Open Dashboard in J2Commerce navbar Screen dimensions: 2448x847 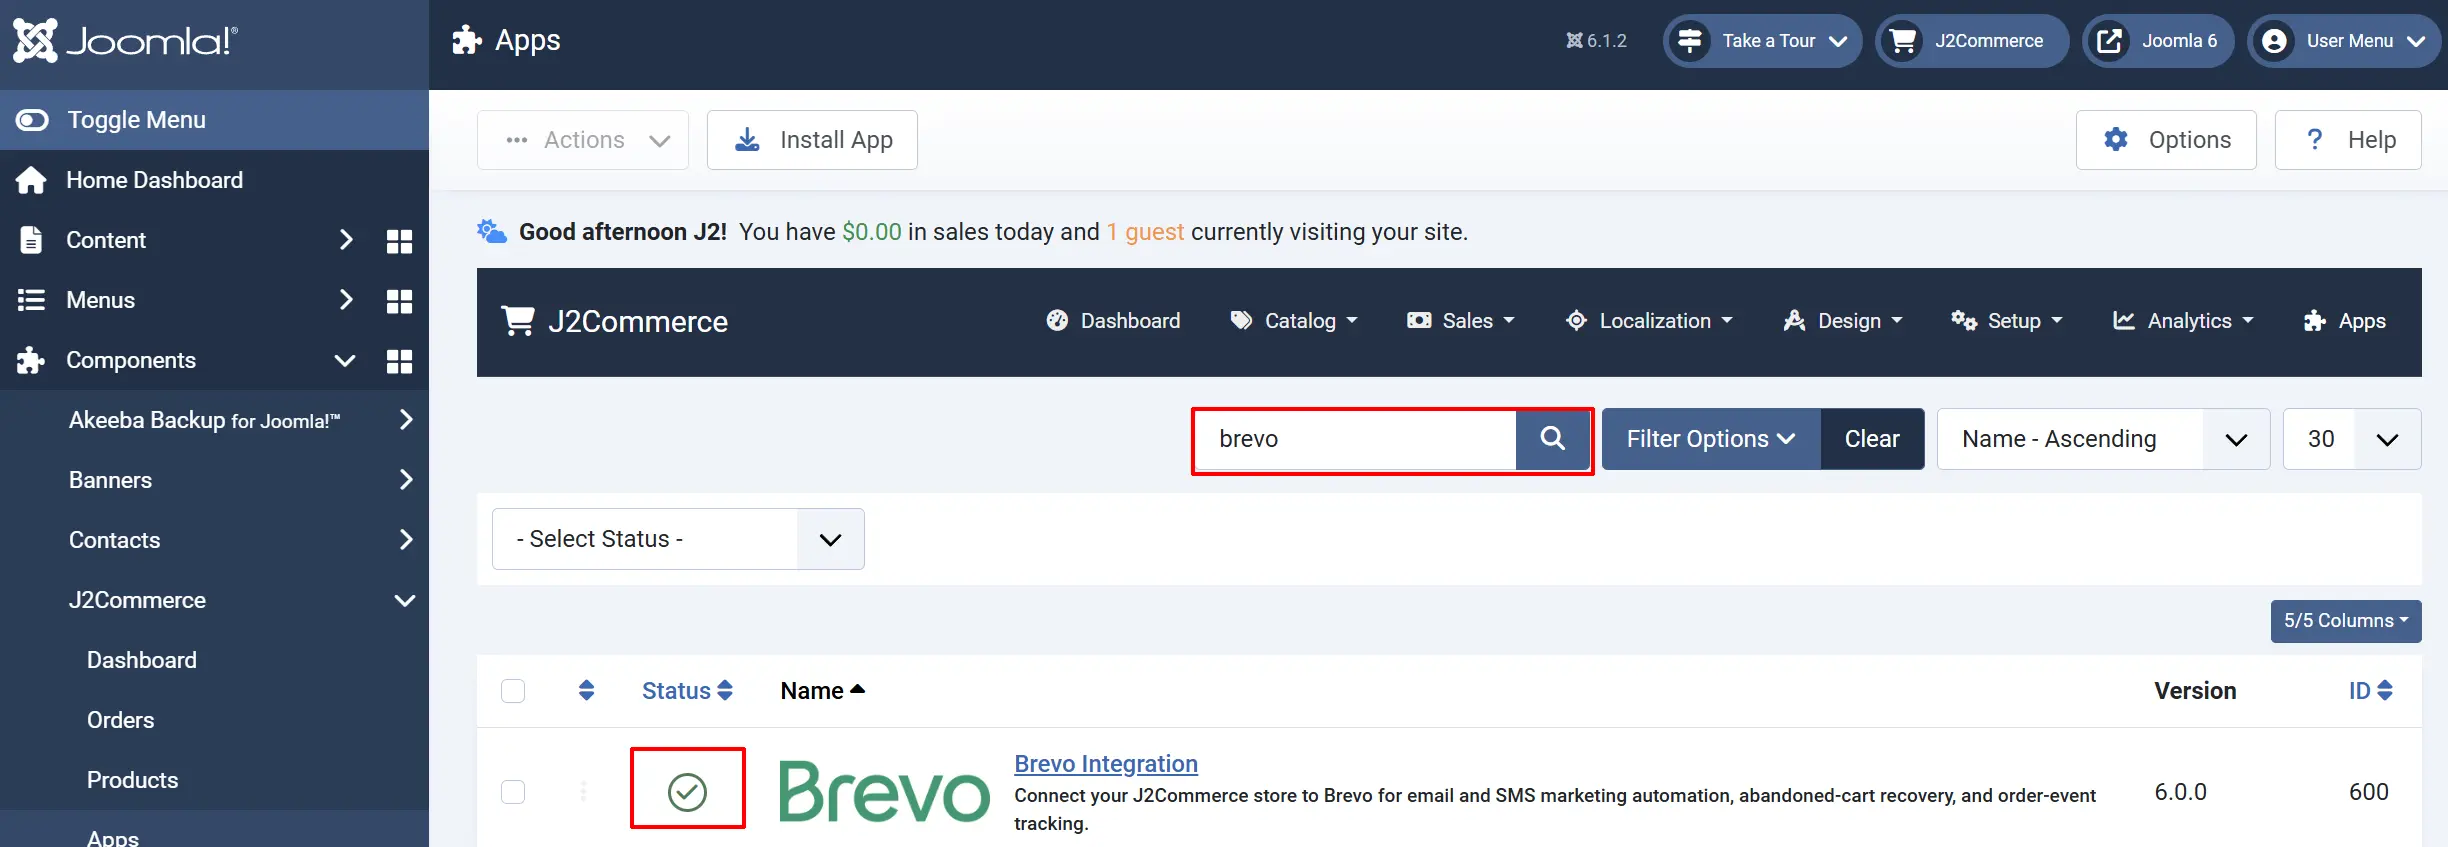(1113, 321)
